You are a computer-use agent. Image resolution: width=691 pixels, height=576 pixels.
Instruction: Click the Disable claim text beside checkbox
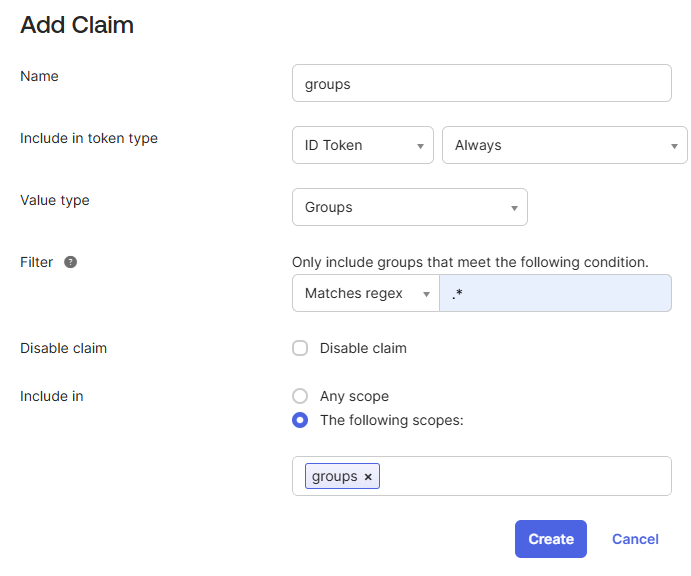coord(363,348)
